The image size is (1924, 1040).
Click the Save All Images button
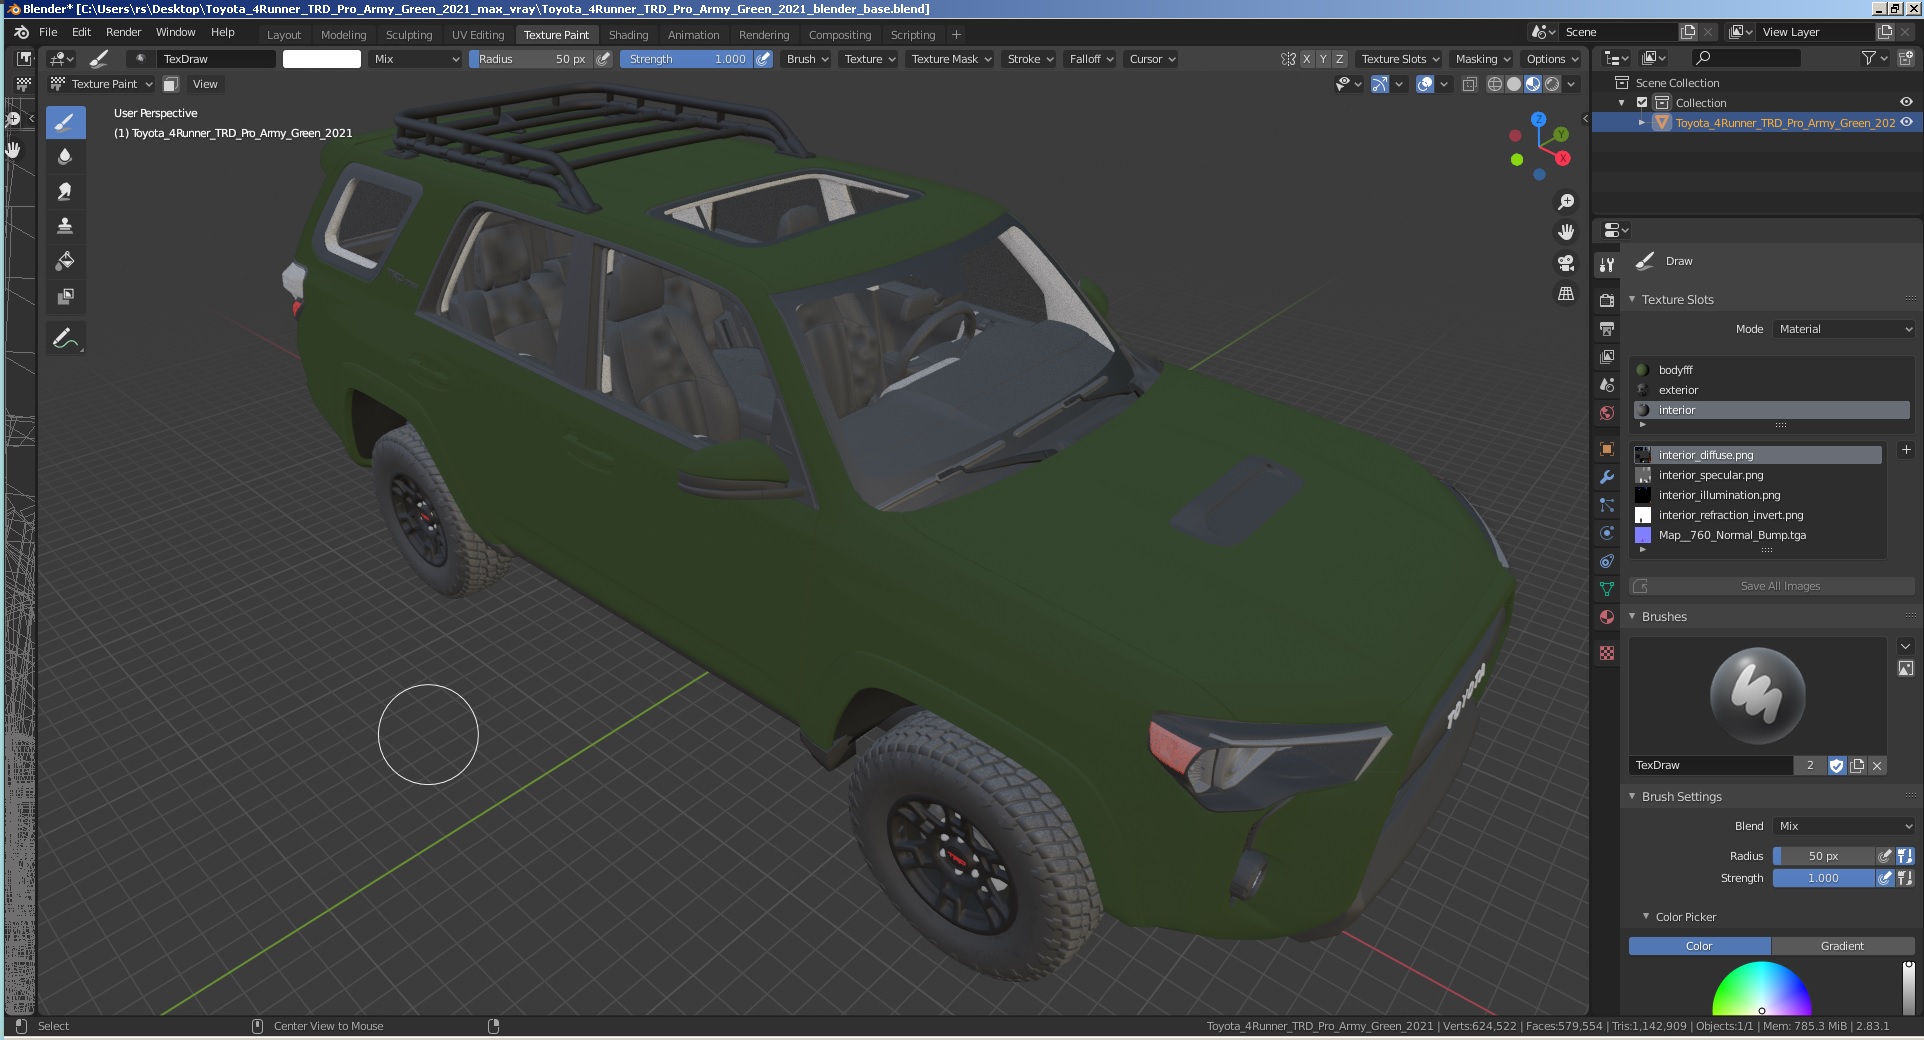click(1772, 586)
